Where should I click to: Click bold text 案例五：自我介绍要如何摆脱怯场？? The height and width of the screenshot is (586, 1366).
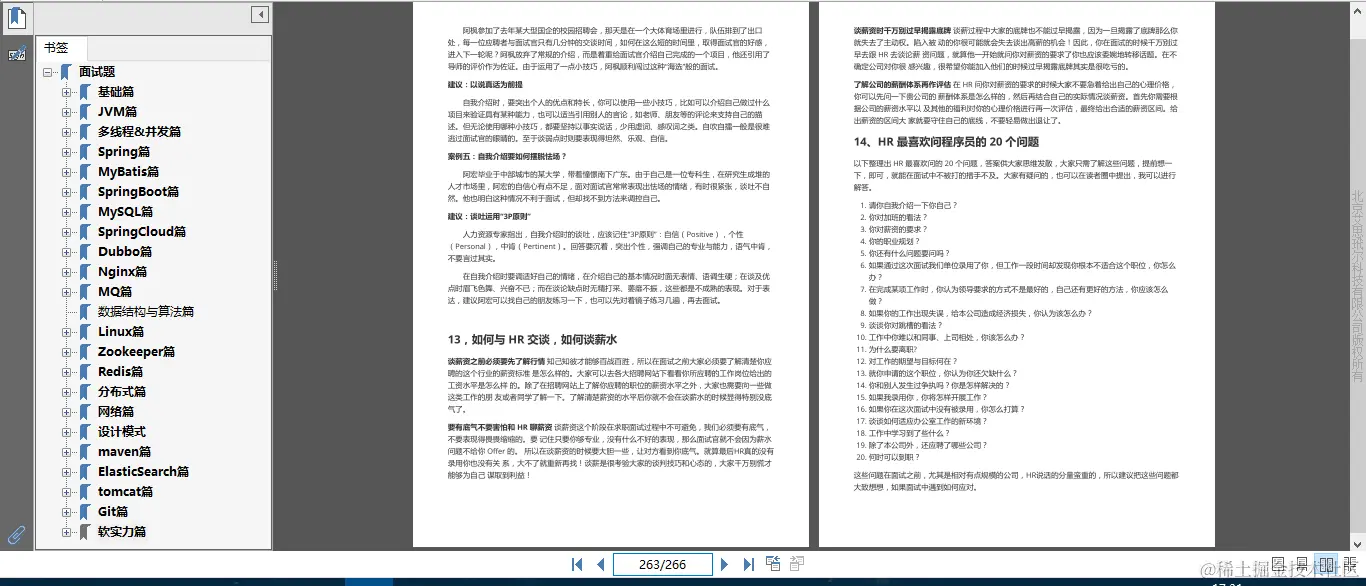click(506, 157)
